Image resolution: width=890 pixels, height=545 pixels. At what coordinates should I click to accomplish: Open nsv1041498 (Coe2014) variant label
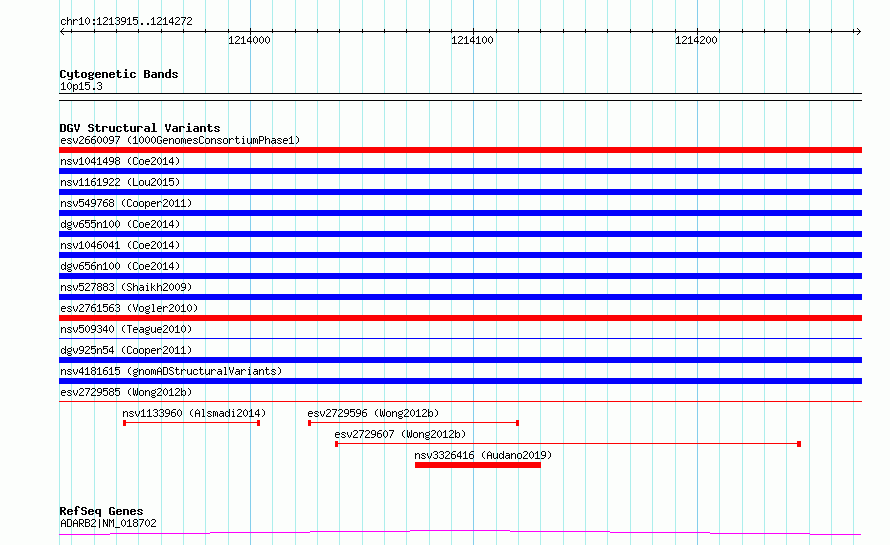coord(120,161)
